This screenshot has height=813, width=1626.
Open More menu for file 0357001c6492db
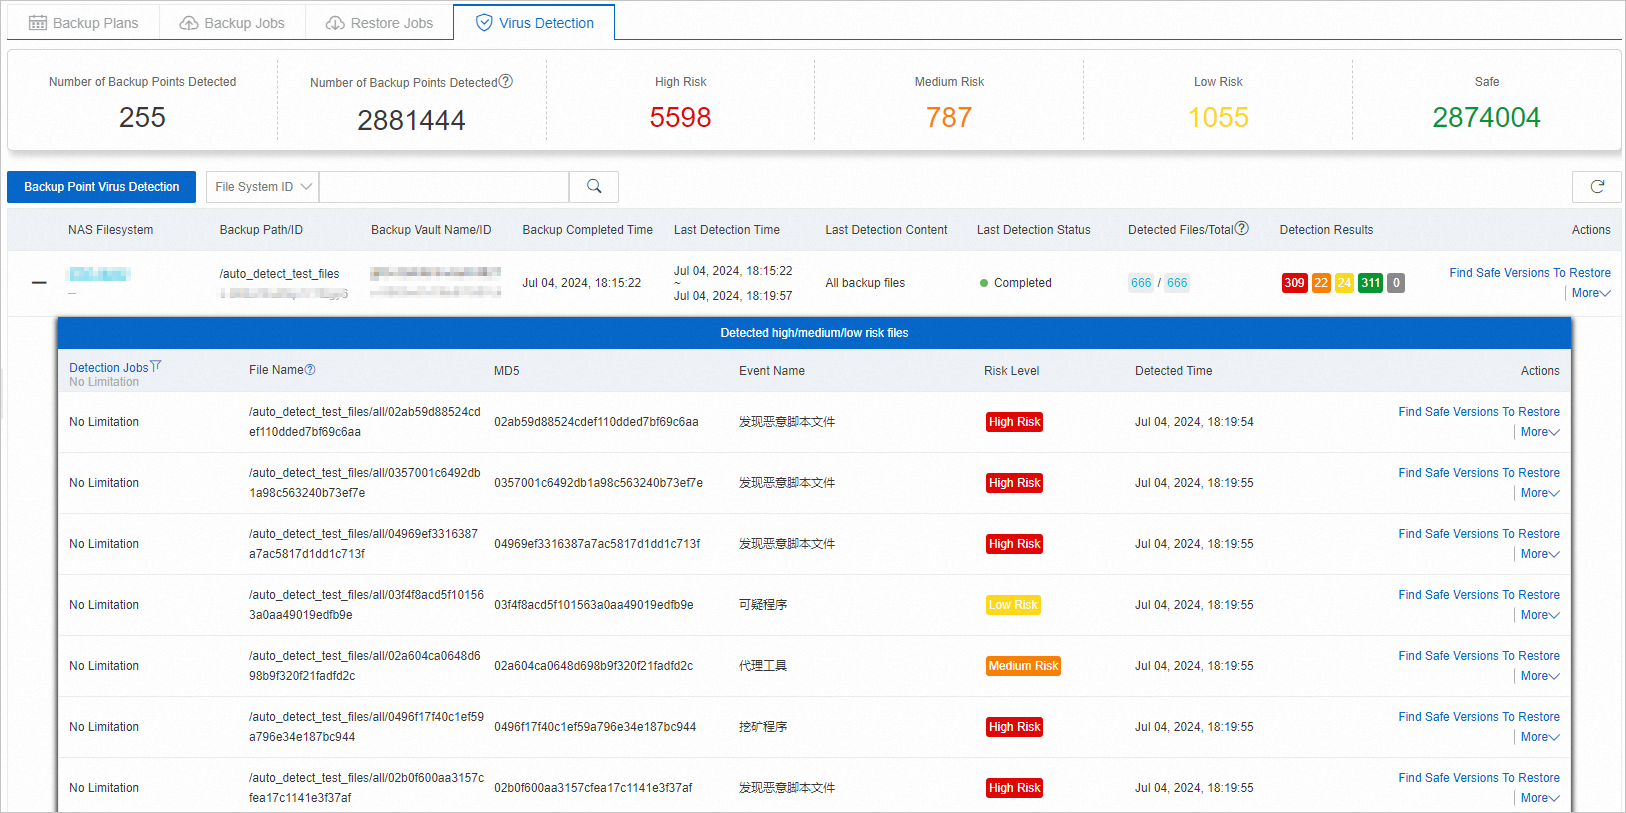pos(1540,493)
